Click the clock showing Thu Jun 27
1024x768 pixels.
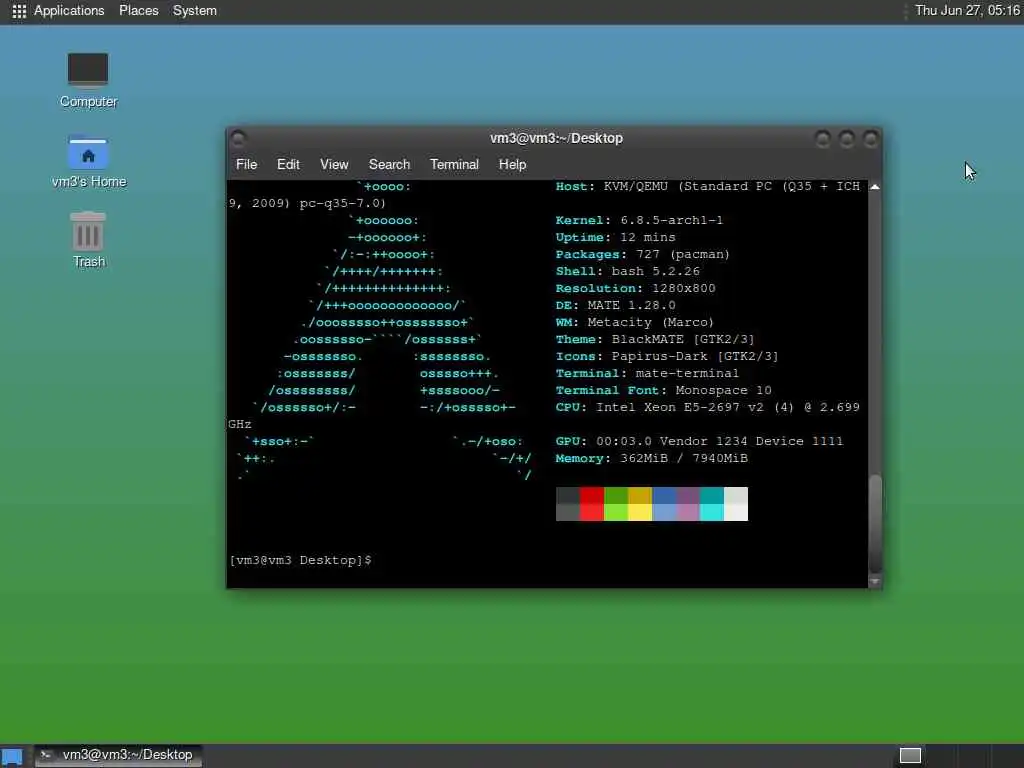coord(967,10)
